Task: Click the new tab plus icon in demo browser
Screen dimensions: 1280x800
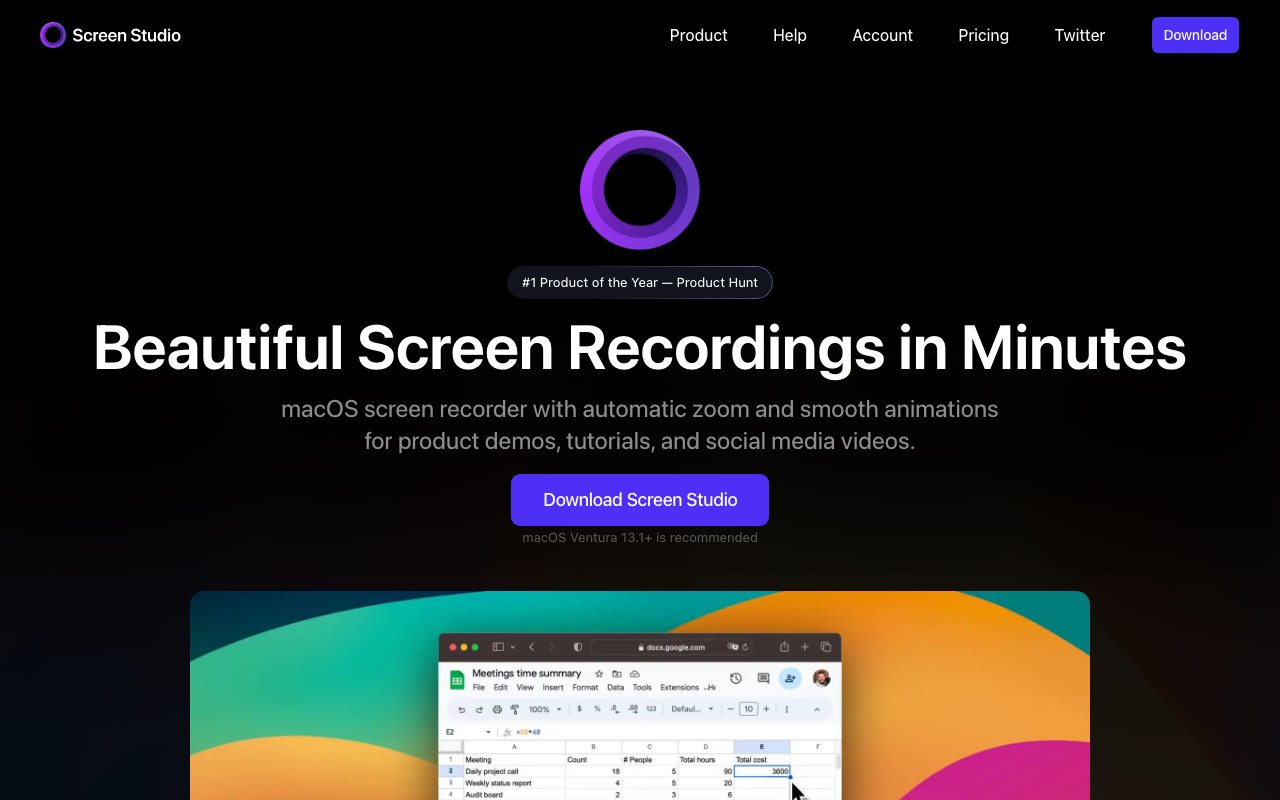Action: 805,647
